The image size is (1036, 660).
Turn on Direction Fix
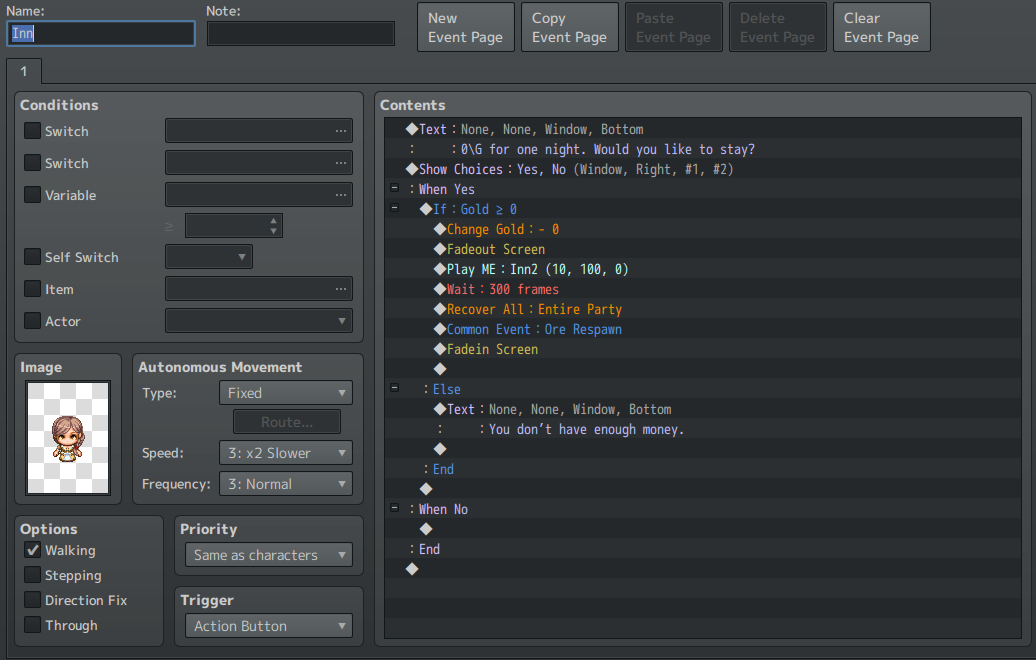click(32, 600)
